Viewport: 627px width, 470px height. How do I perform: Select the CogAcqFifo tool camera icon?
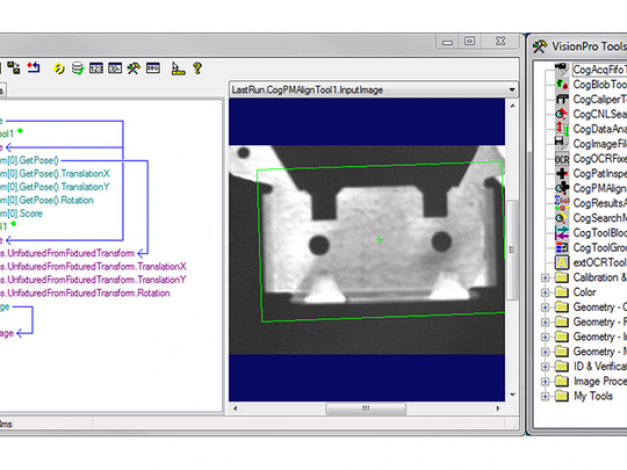562,70
